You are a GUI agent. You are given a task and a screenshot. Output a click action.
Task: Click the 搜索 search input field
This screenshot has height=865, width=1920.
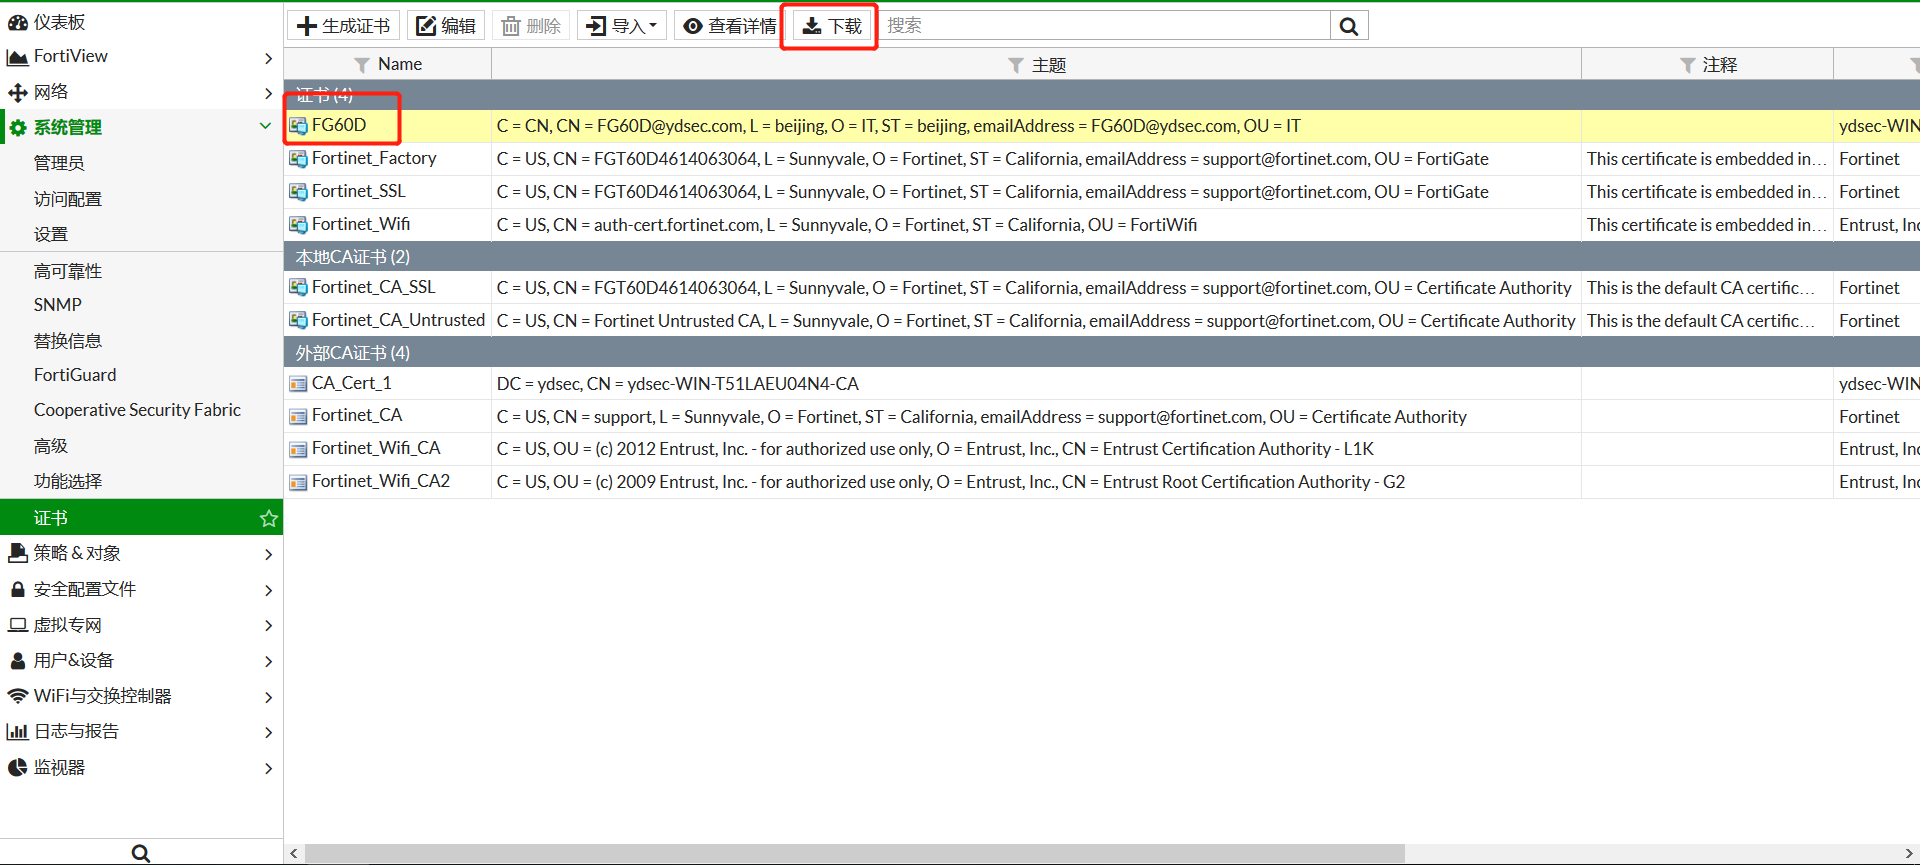[1104, 26]
